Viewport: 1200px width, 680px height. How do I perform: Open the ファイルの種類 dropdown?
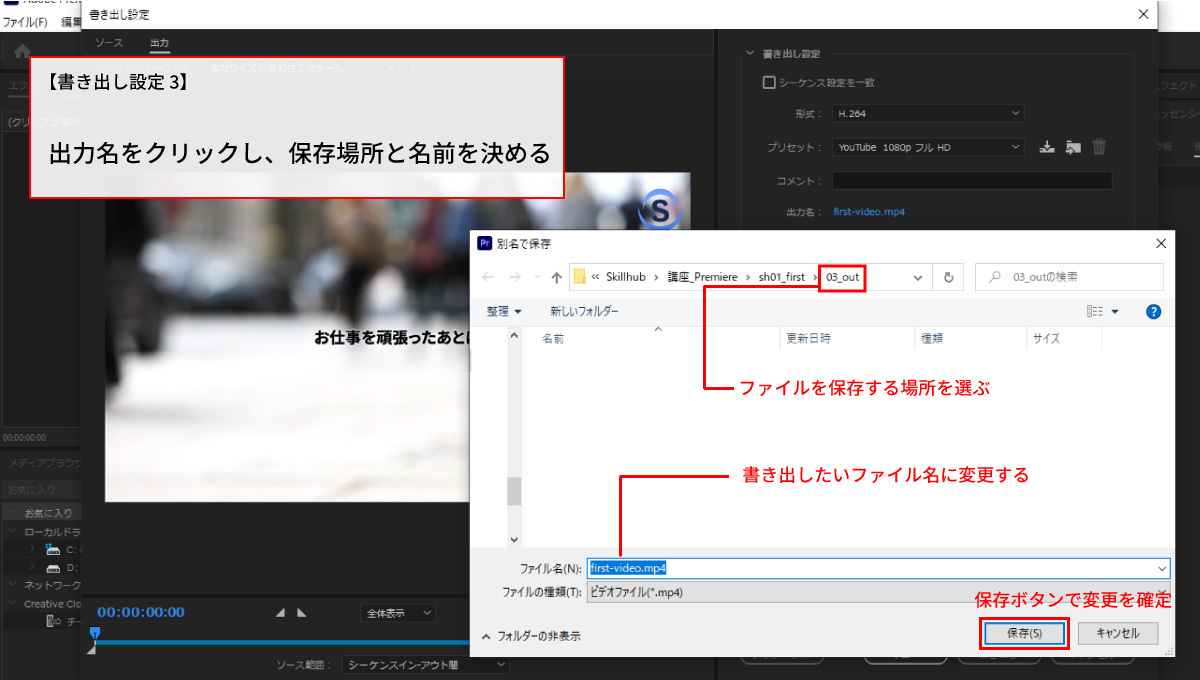click(x=878, y=592)
